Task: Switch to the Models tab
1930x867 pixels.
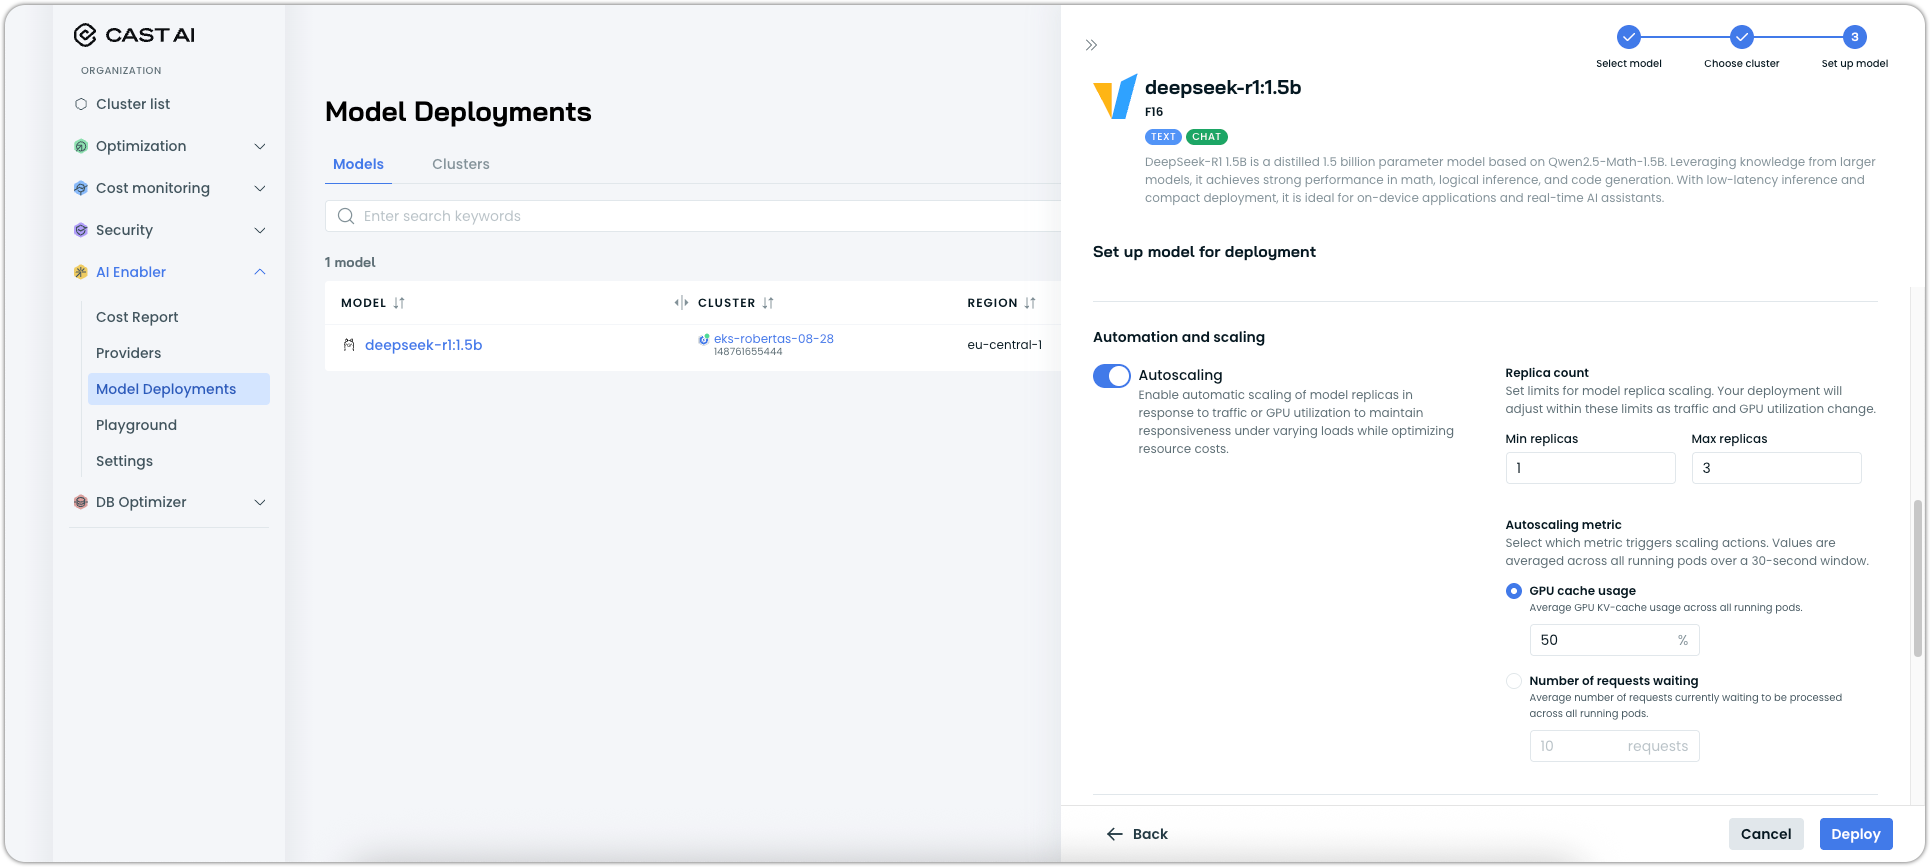Action: pos(358,164)
